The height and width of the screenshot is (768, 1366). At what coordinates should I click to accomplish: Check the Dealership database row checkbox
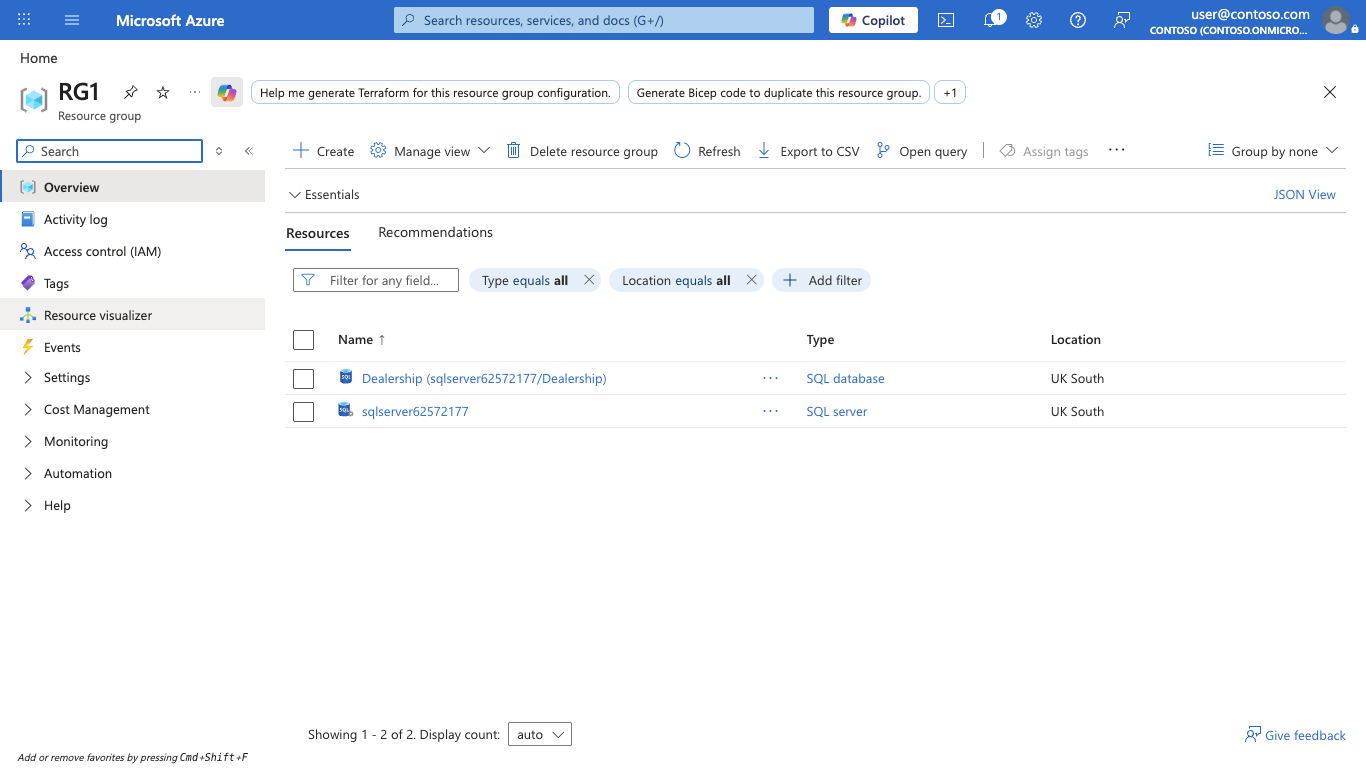pyautogui.click(x=304, y=379)
